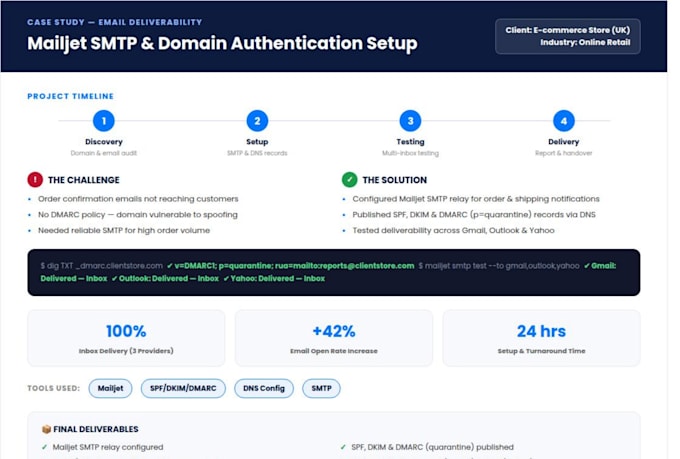Click 'Mailjet SMTP relay configured' deliverable
Image resolution: width=680 pixels, height=459 pixels.
(x=108, y=447)
